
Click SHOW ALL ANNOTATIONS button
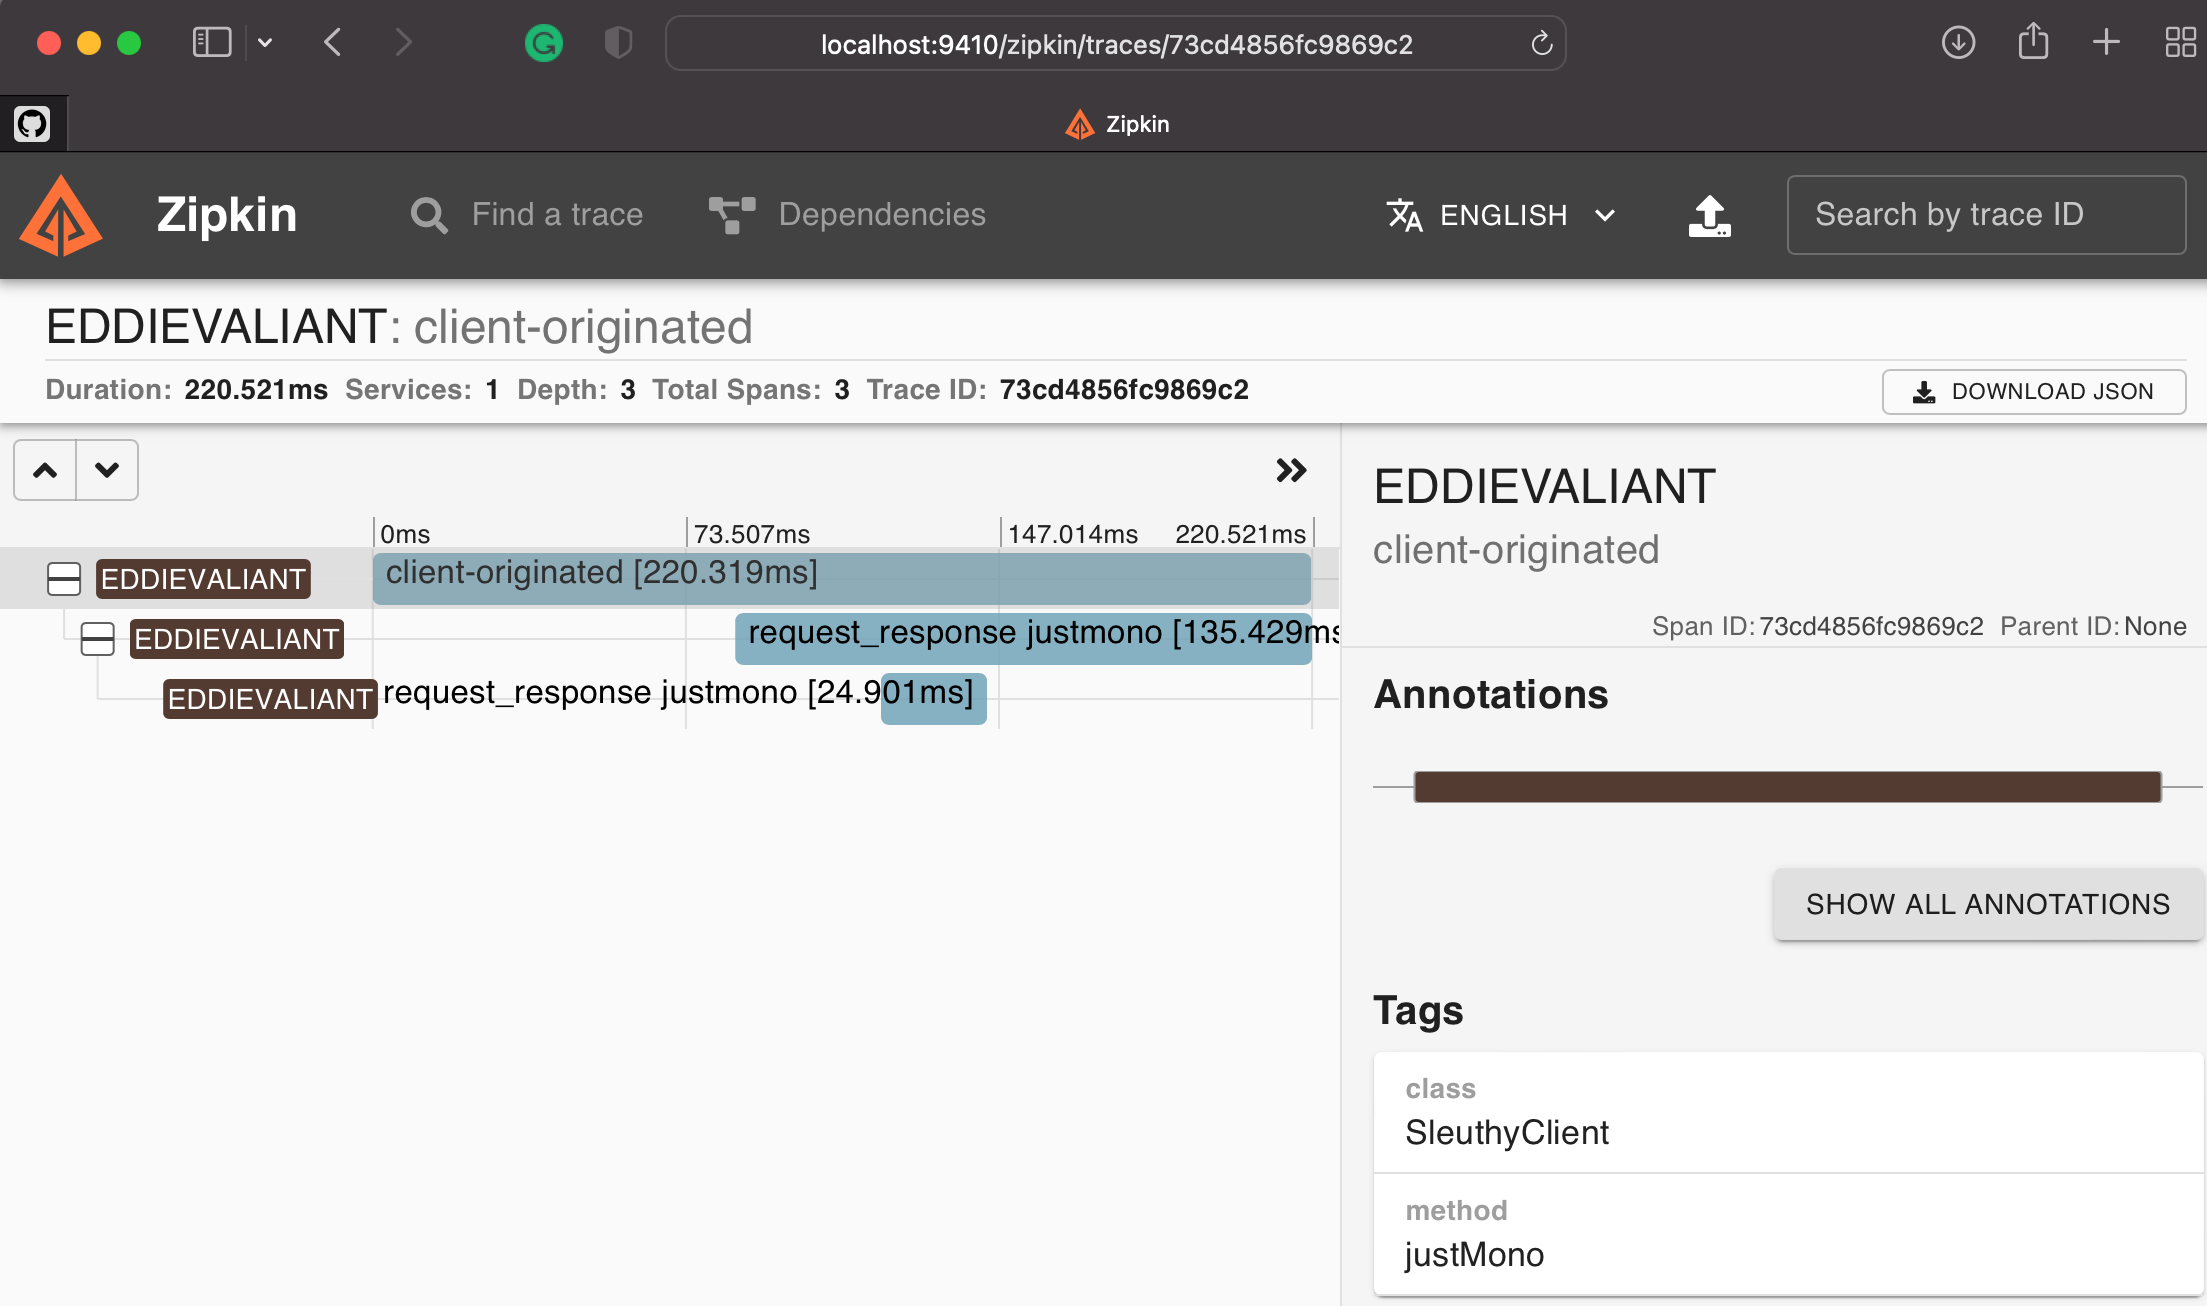(1987, 904)
